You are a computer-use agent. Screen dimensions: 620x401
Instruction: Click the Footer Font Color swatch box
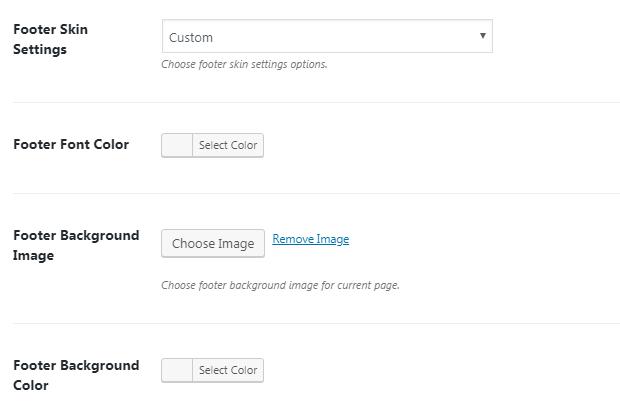(177, 145)
